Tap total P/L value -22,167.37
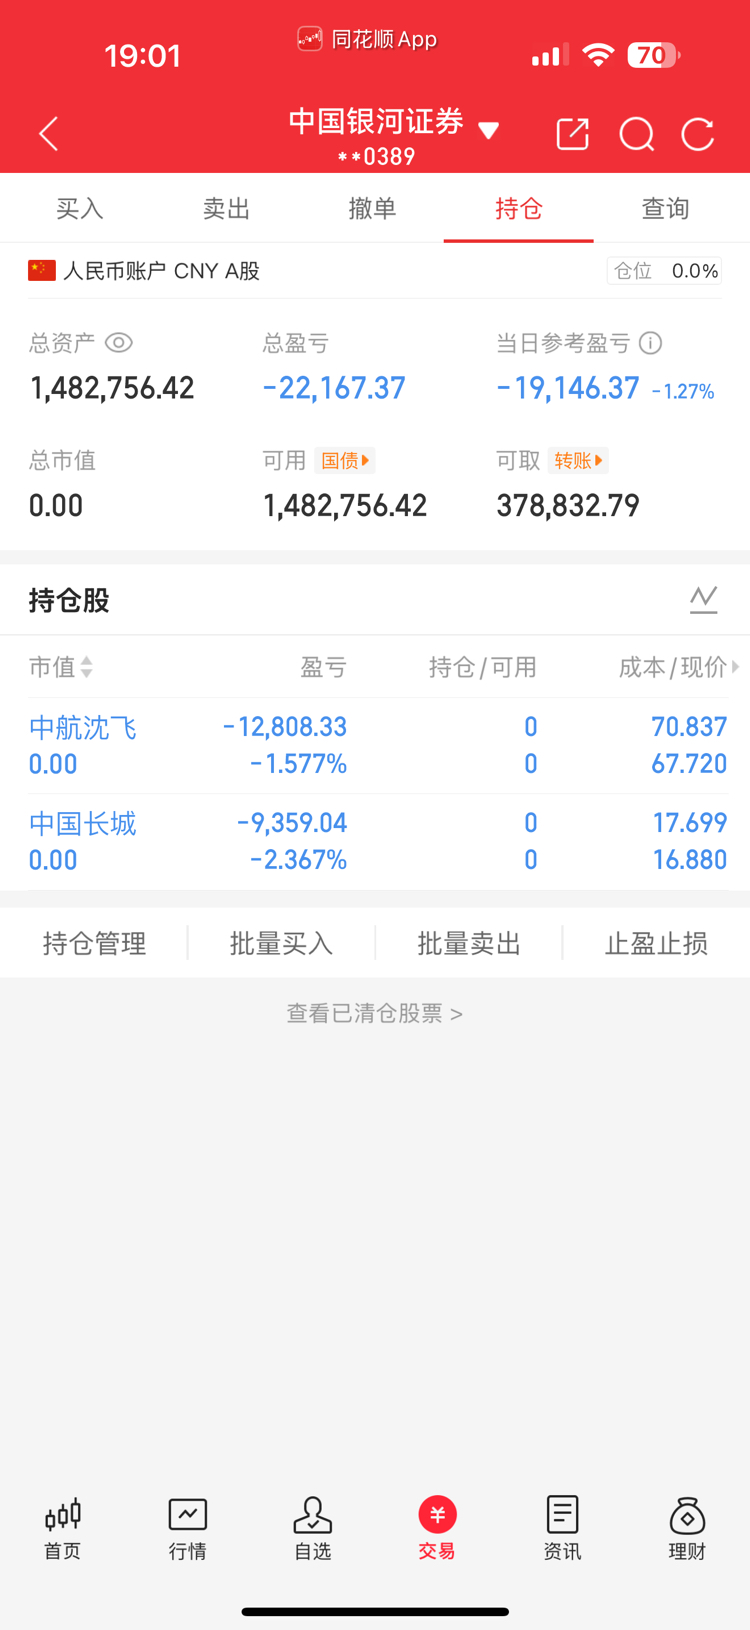Viewport: 750px width, 1630px height. tap(334, 388)
